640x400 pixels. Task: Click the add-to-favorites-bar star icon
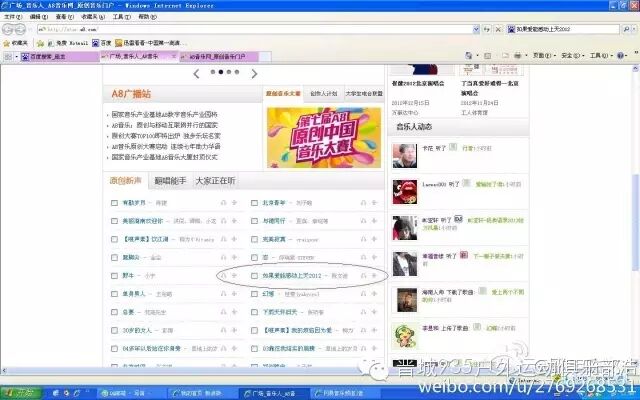coord(40,43)
